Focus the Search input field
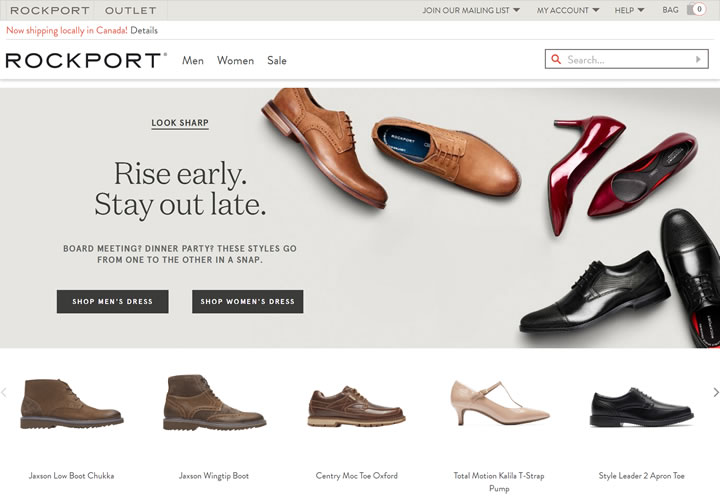This screenshot has width=720, height=501. tap(627, 59)
